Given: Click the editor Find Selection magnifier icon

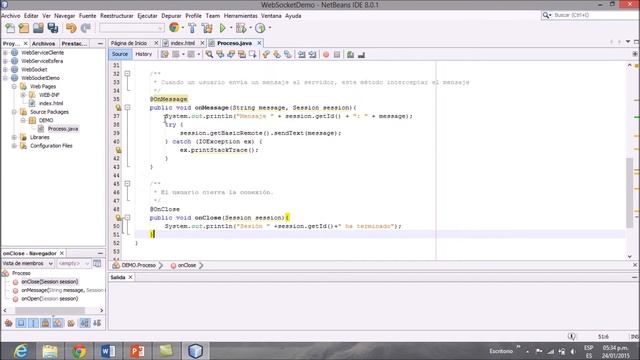Looking at the screenshot, I should (x=209, y=54).
